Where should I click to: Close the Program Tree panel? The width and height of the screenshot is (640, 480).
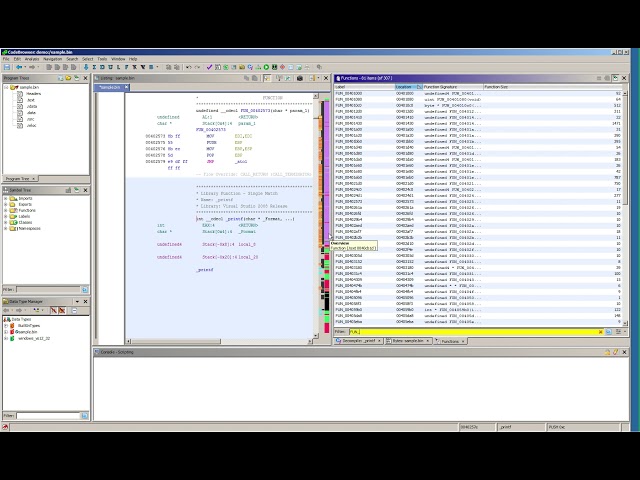(x=85, y=78)
